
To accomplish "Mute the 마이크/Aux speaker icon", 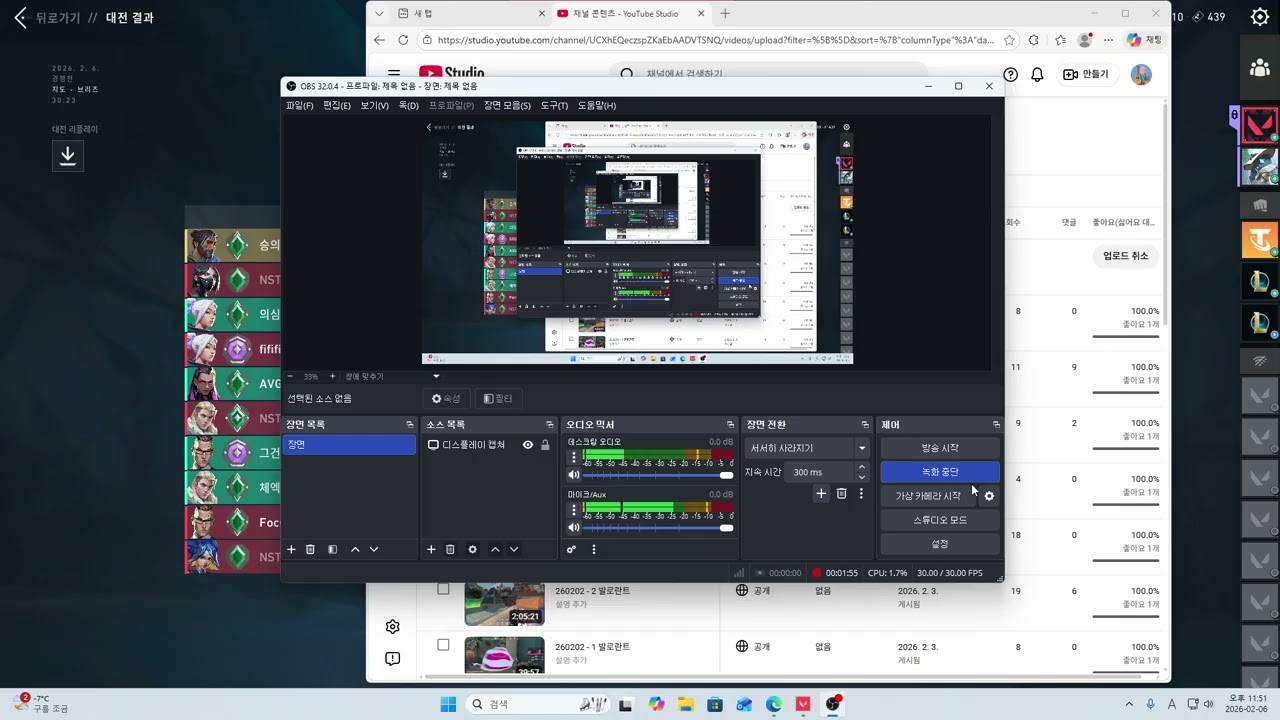I will (x=574, y=528).
